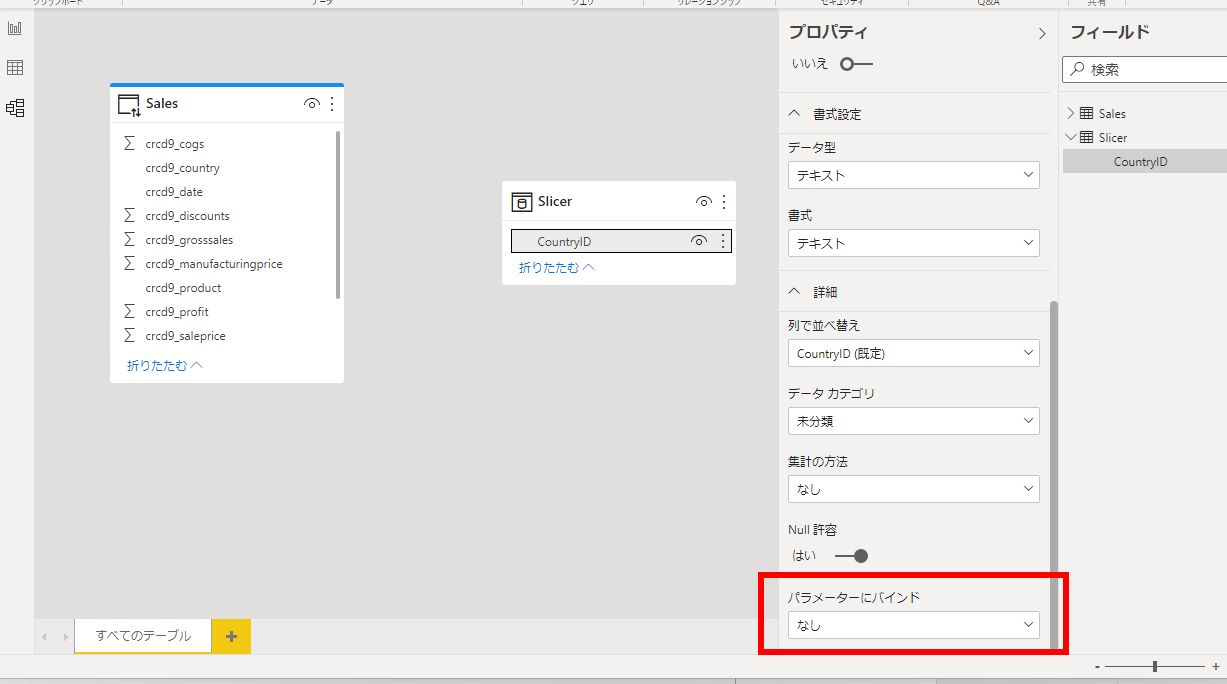Image resolution: width=1227 pixels, height=684 pixels.
Task: Open Sales table more options menu
Action: (332, 104)
